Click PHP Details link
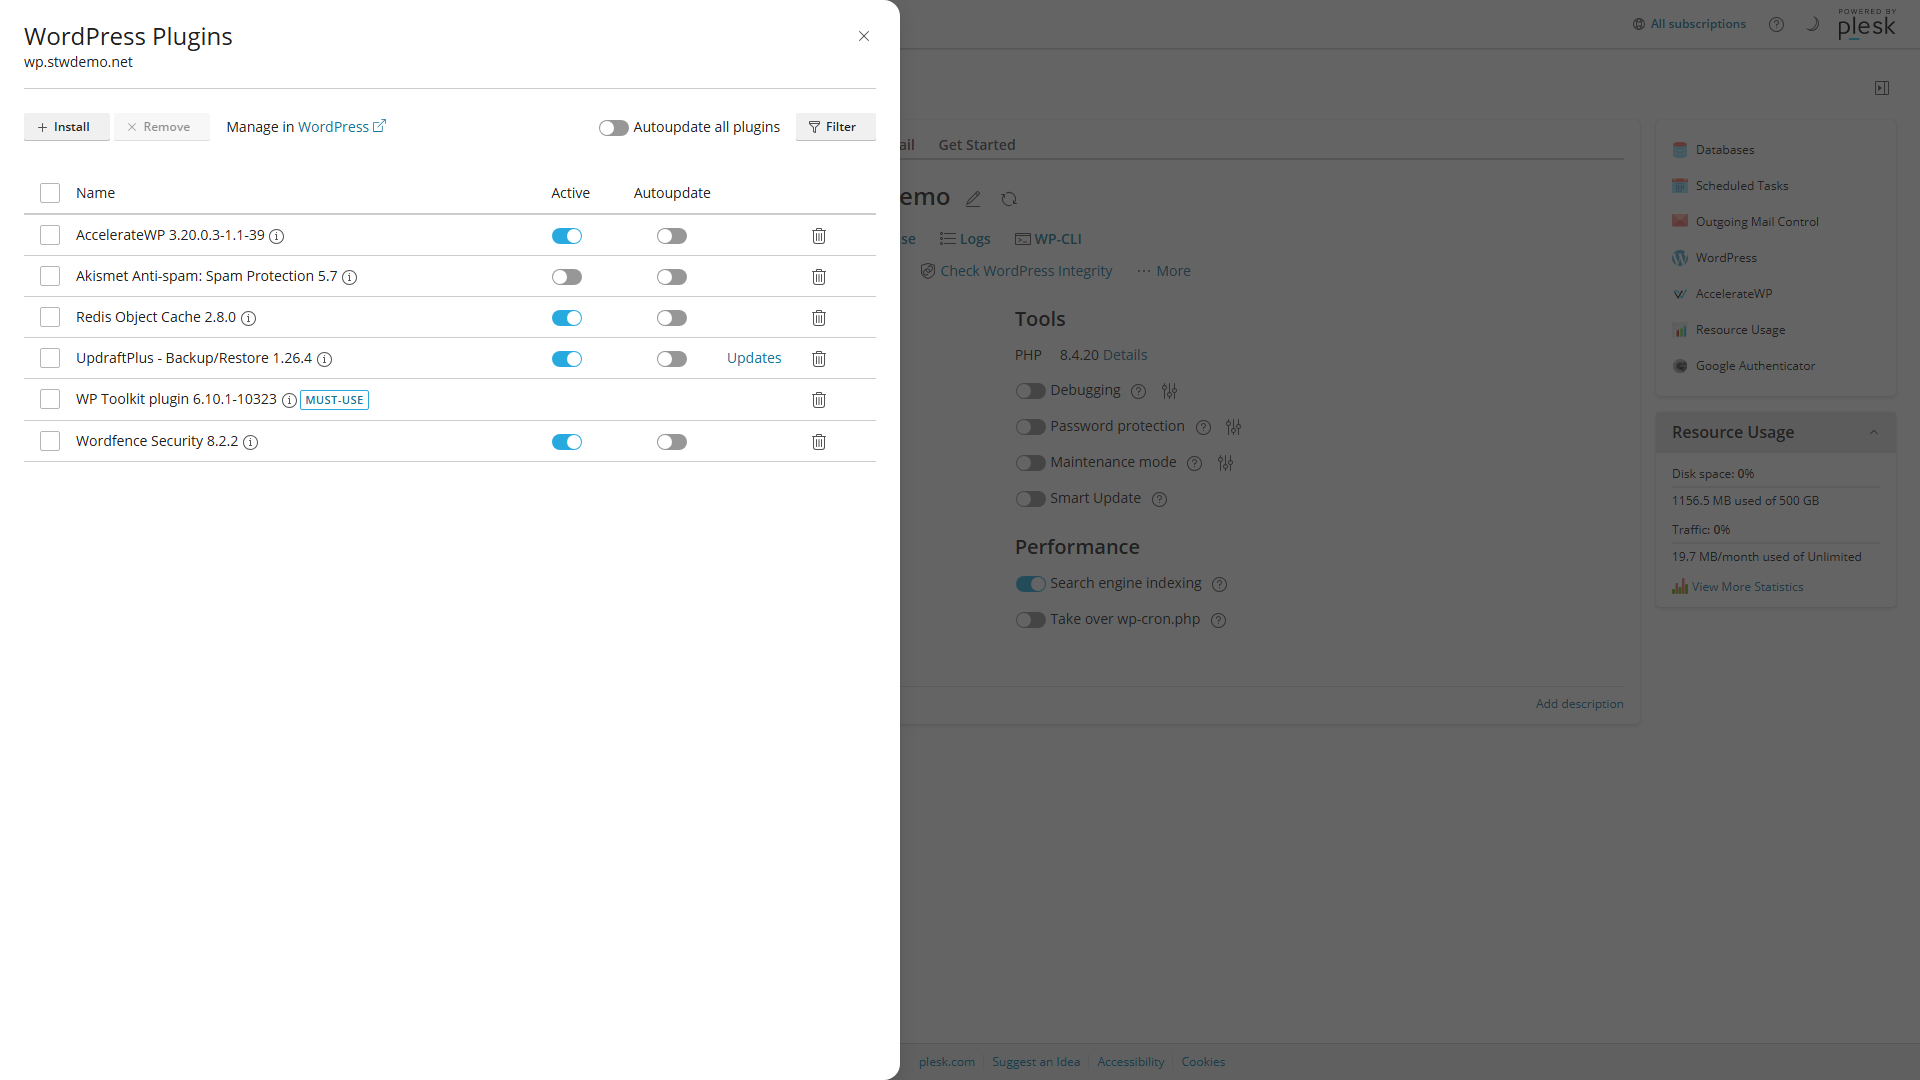The height and width of the screenshot is (1080, 1920). (1125, 355)
